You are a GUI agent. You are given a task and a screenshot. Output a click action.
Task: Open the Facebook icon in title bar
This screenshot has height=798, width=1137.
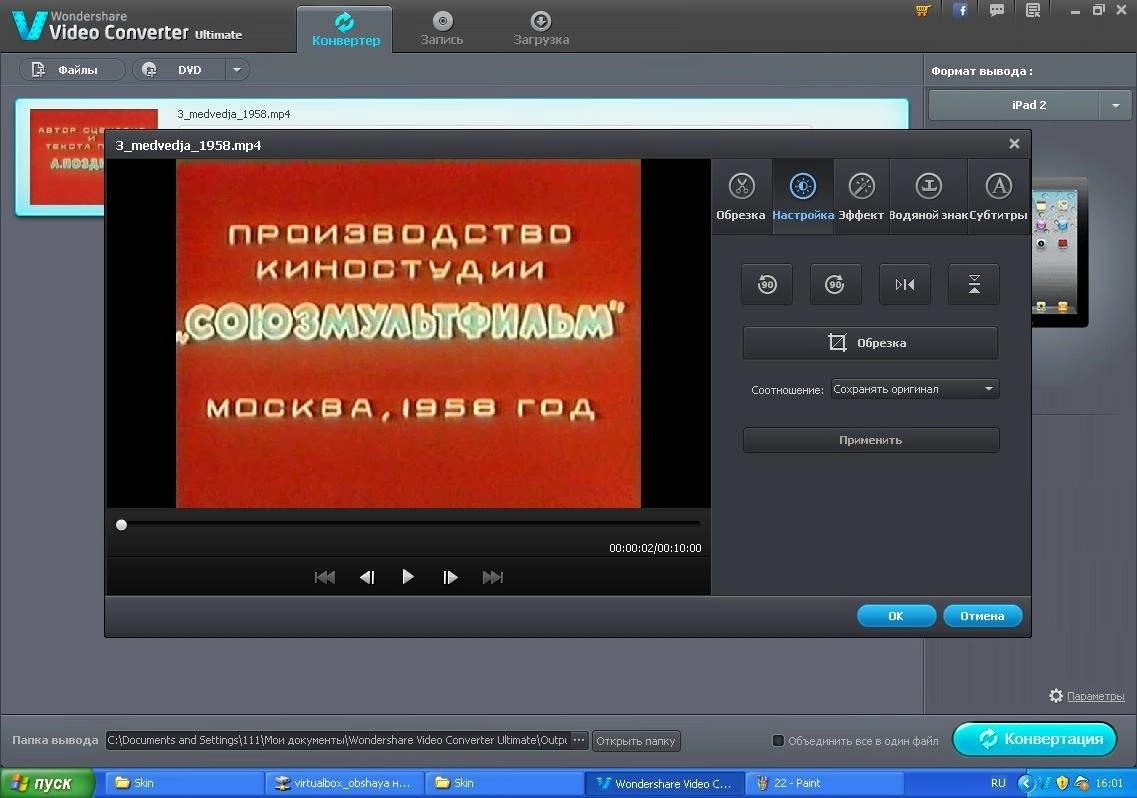tap(960, 10)
